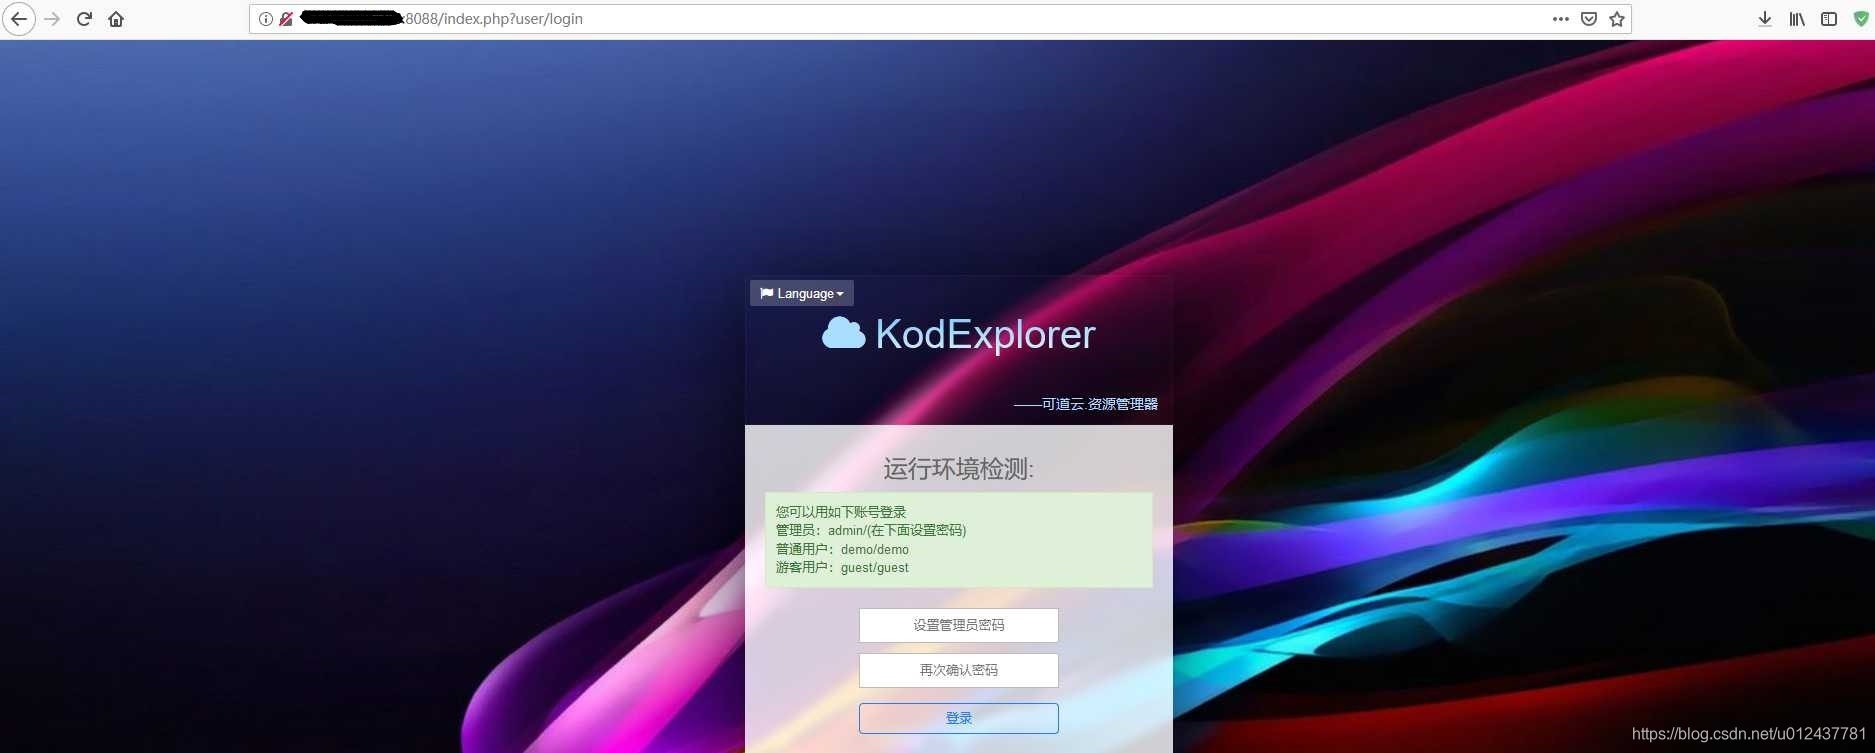Image resolution: width=1875 pixels, height=753 pixels.
Task: Click the 游客用户: guest/guest line
Action: (x=842, y=567)
